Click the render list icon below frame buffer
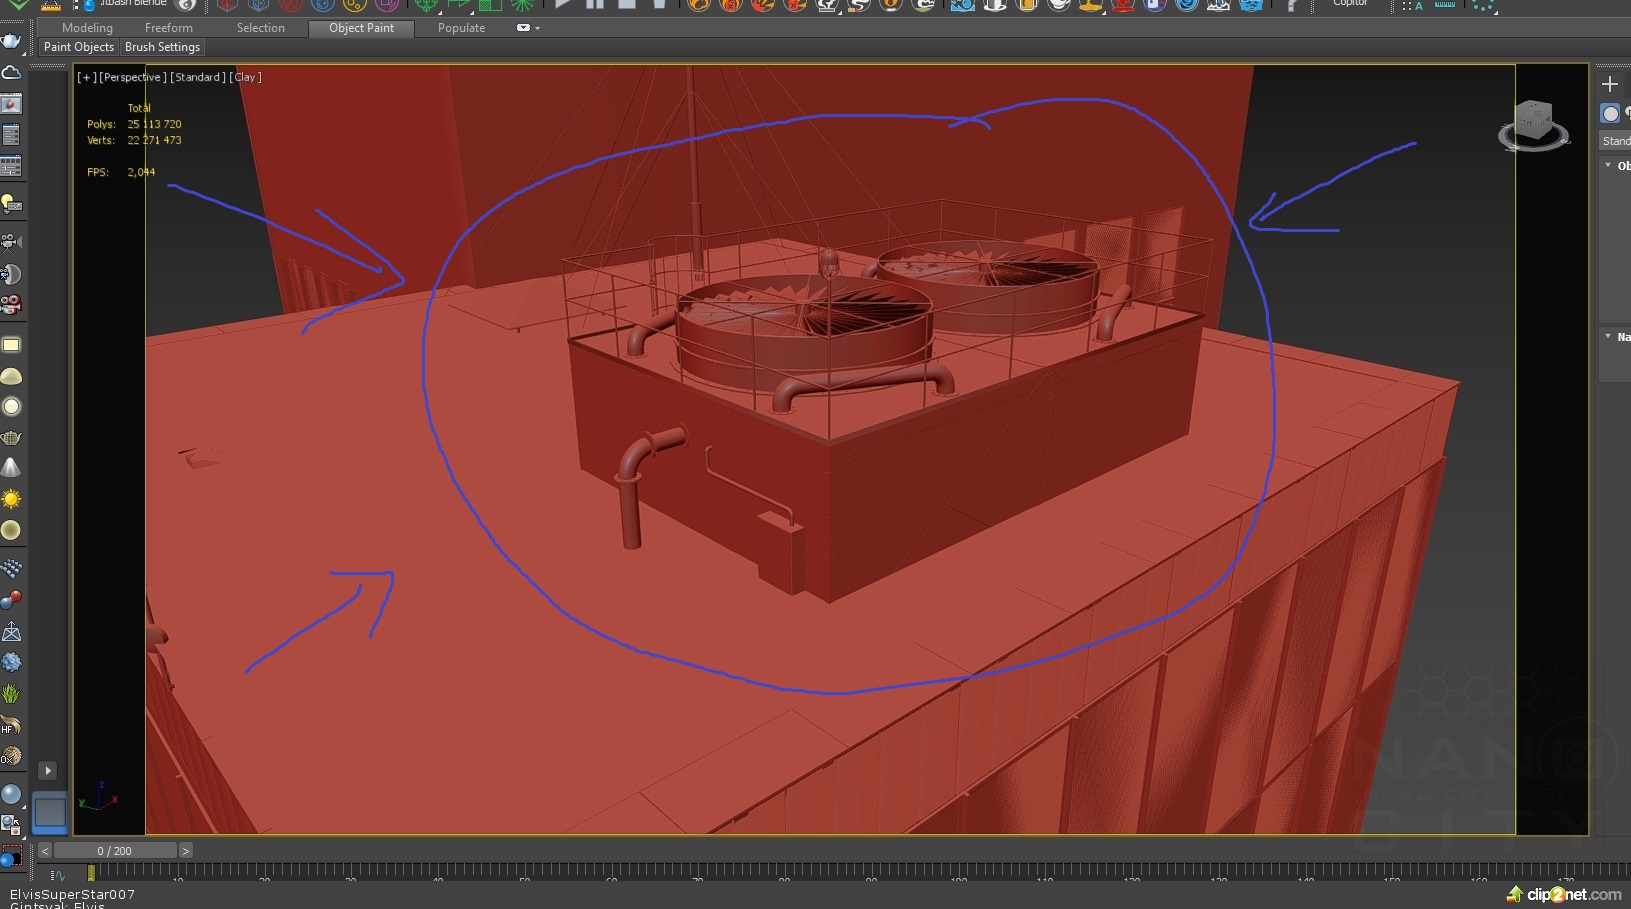Viewport: 1631px width, 909px height. point(11,135)
